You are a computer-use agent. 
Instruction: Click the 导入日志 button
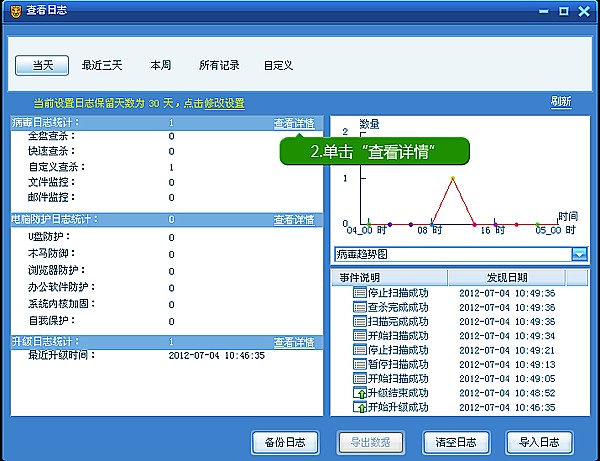[x=539, y=442]
